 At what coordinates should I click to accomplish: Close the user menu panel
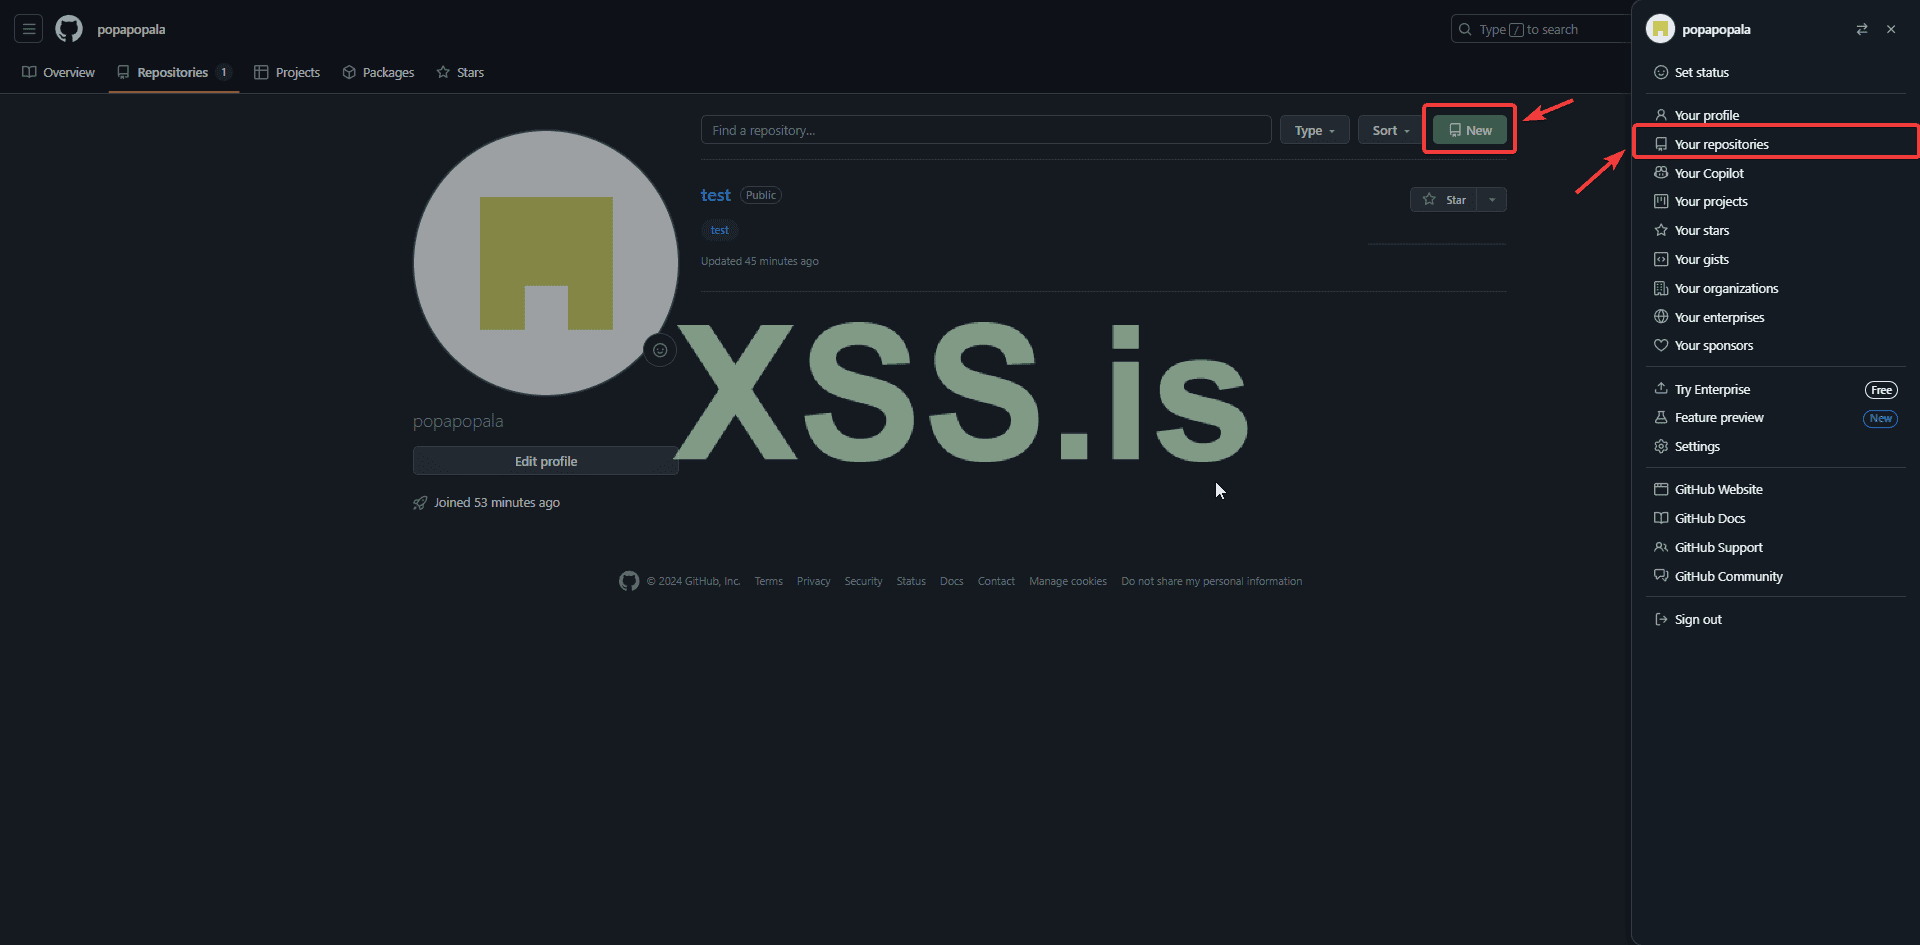[1891, 29]
